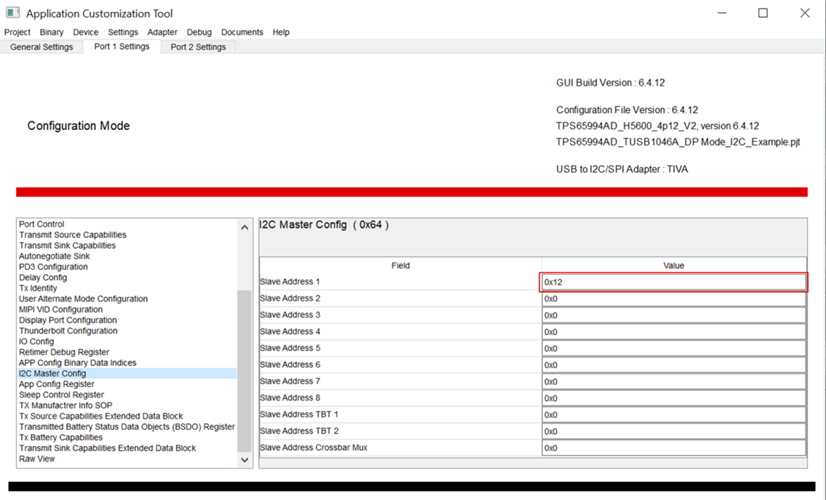Minimize the Application Customization Tool window
This screenshot has width=826, height=500.
[722, 13]
